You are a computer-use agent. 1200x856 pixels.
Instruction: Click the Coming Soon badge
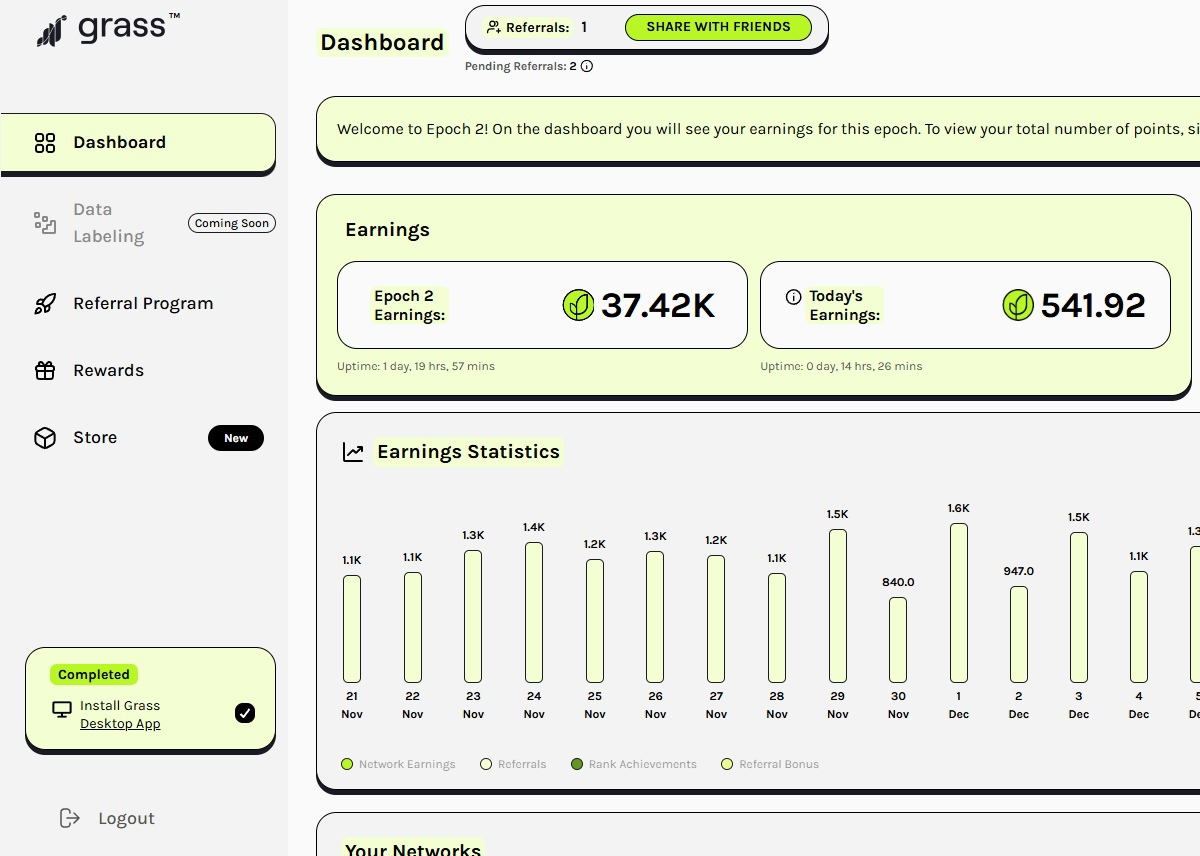[232, 223]
